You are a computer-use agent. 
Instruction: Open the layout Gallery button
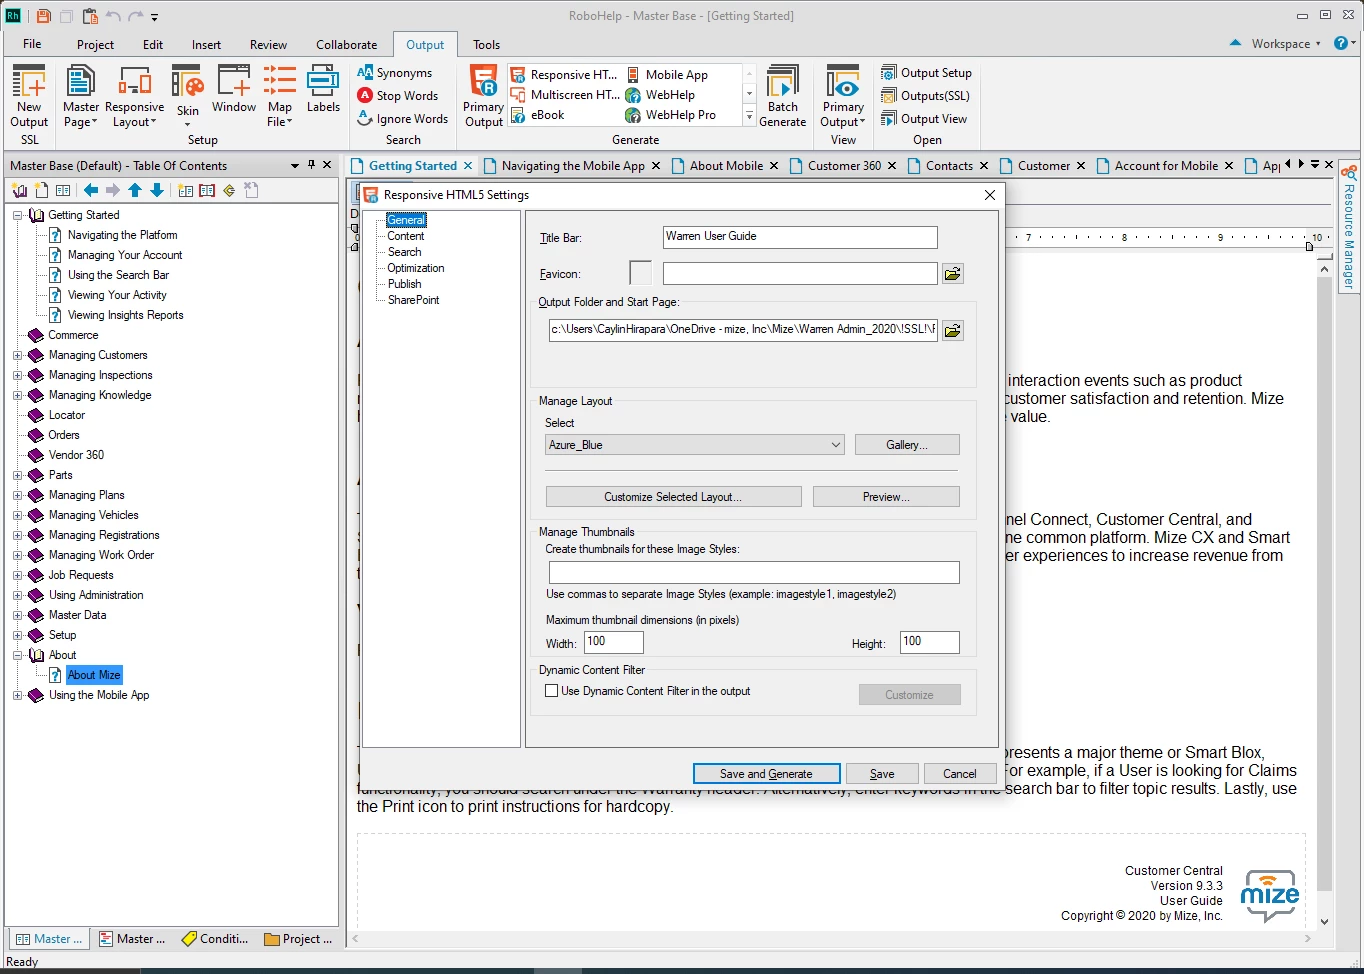[907, 445]
